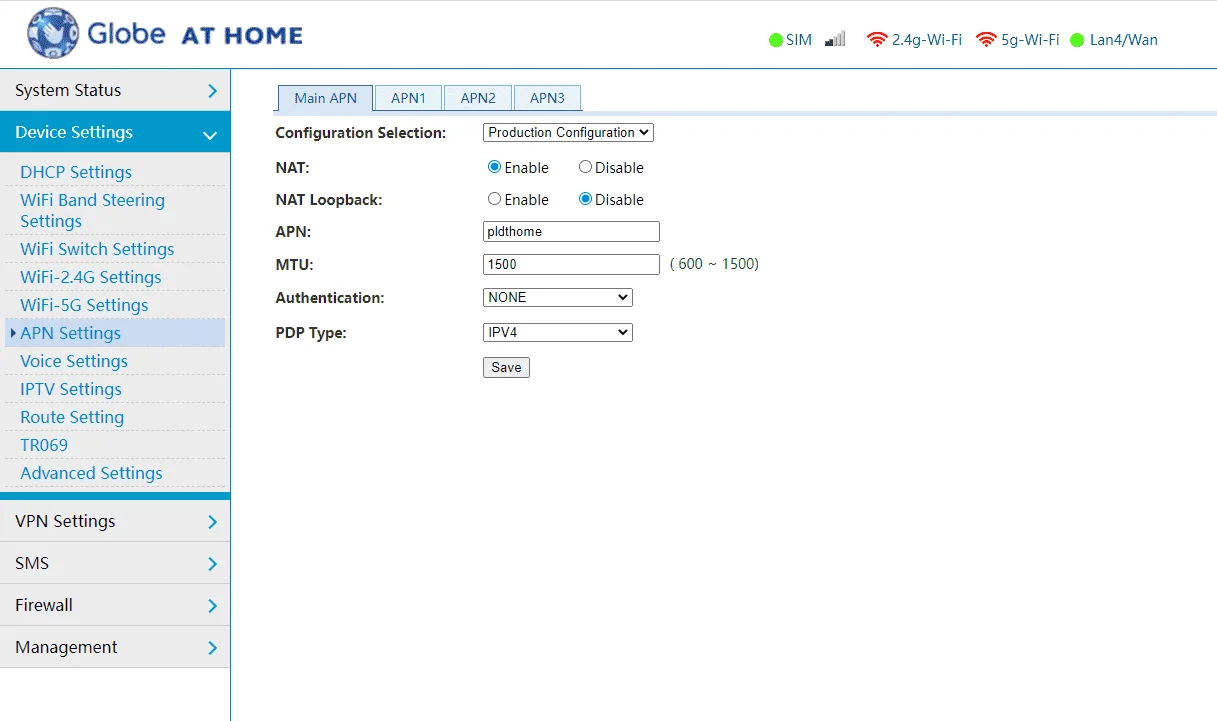Click the MTU range hint 600 ~ 1500
Screen dimensions: 1217x721
point(714,264)
